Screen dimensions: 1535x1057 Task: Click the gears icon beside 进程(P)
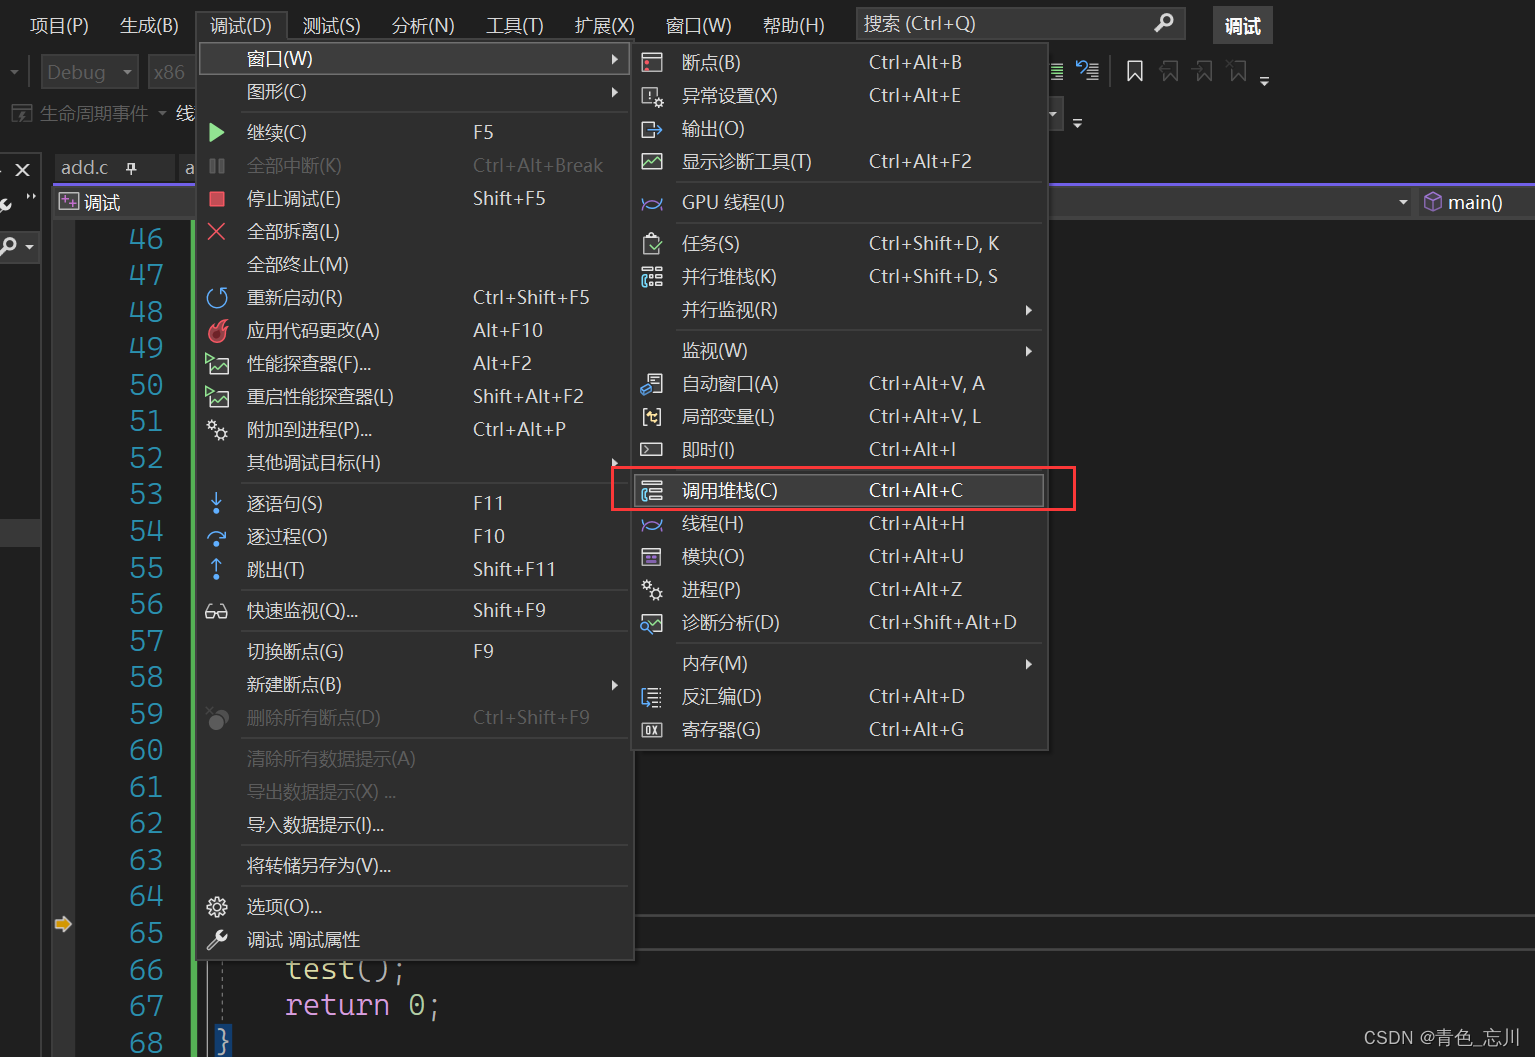tap(652, 590)
